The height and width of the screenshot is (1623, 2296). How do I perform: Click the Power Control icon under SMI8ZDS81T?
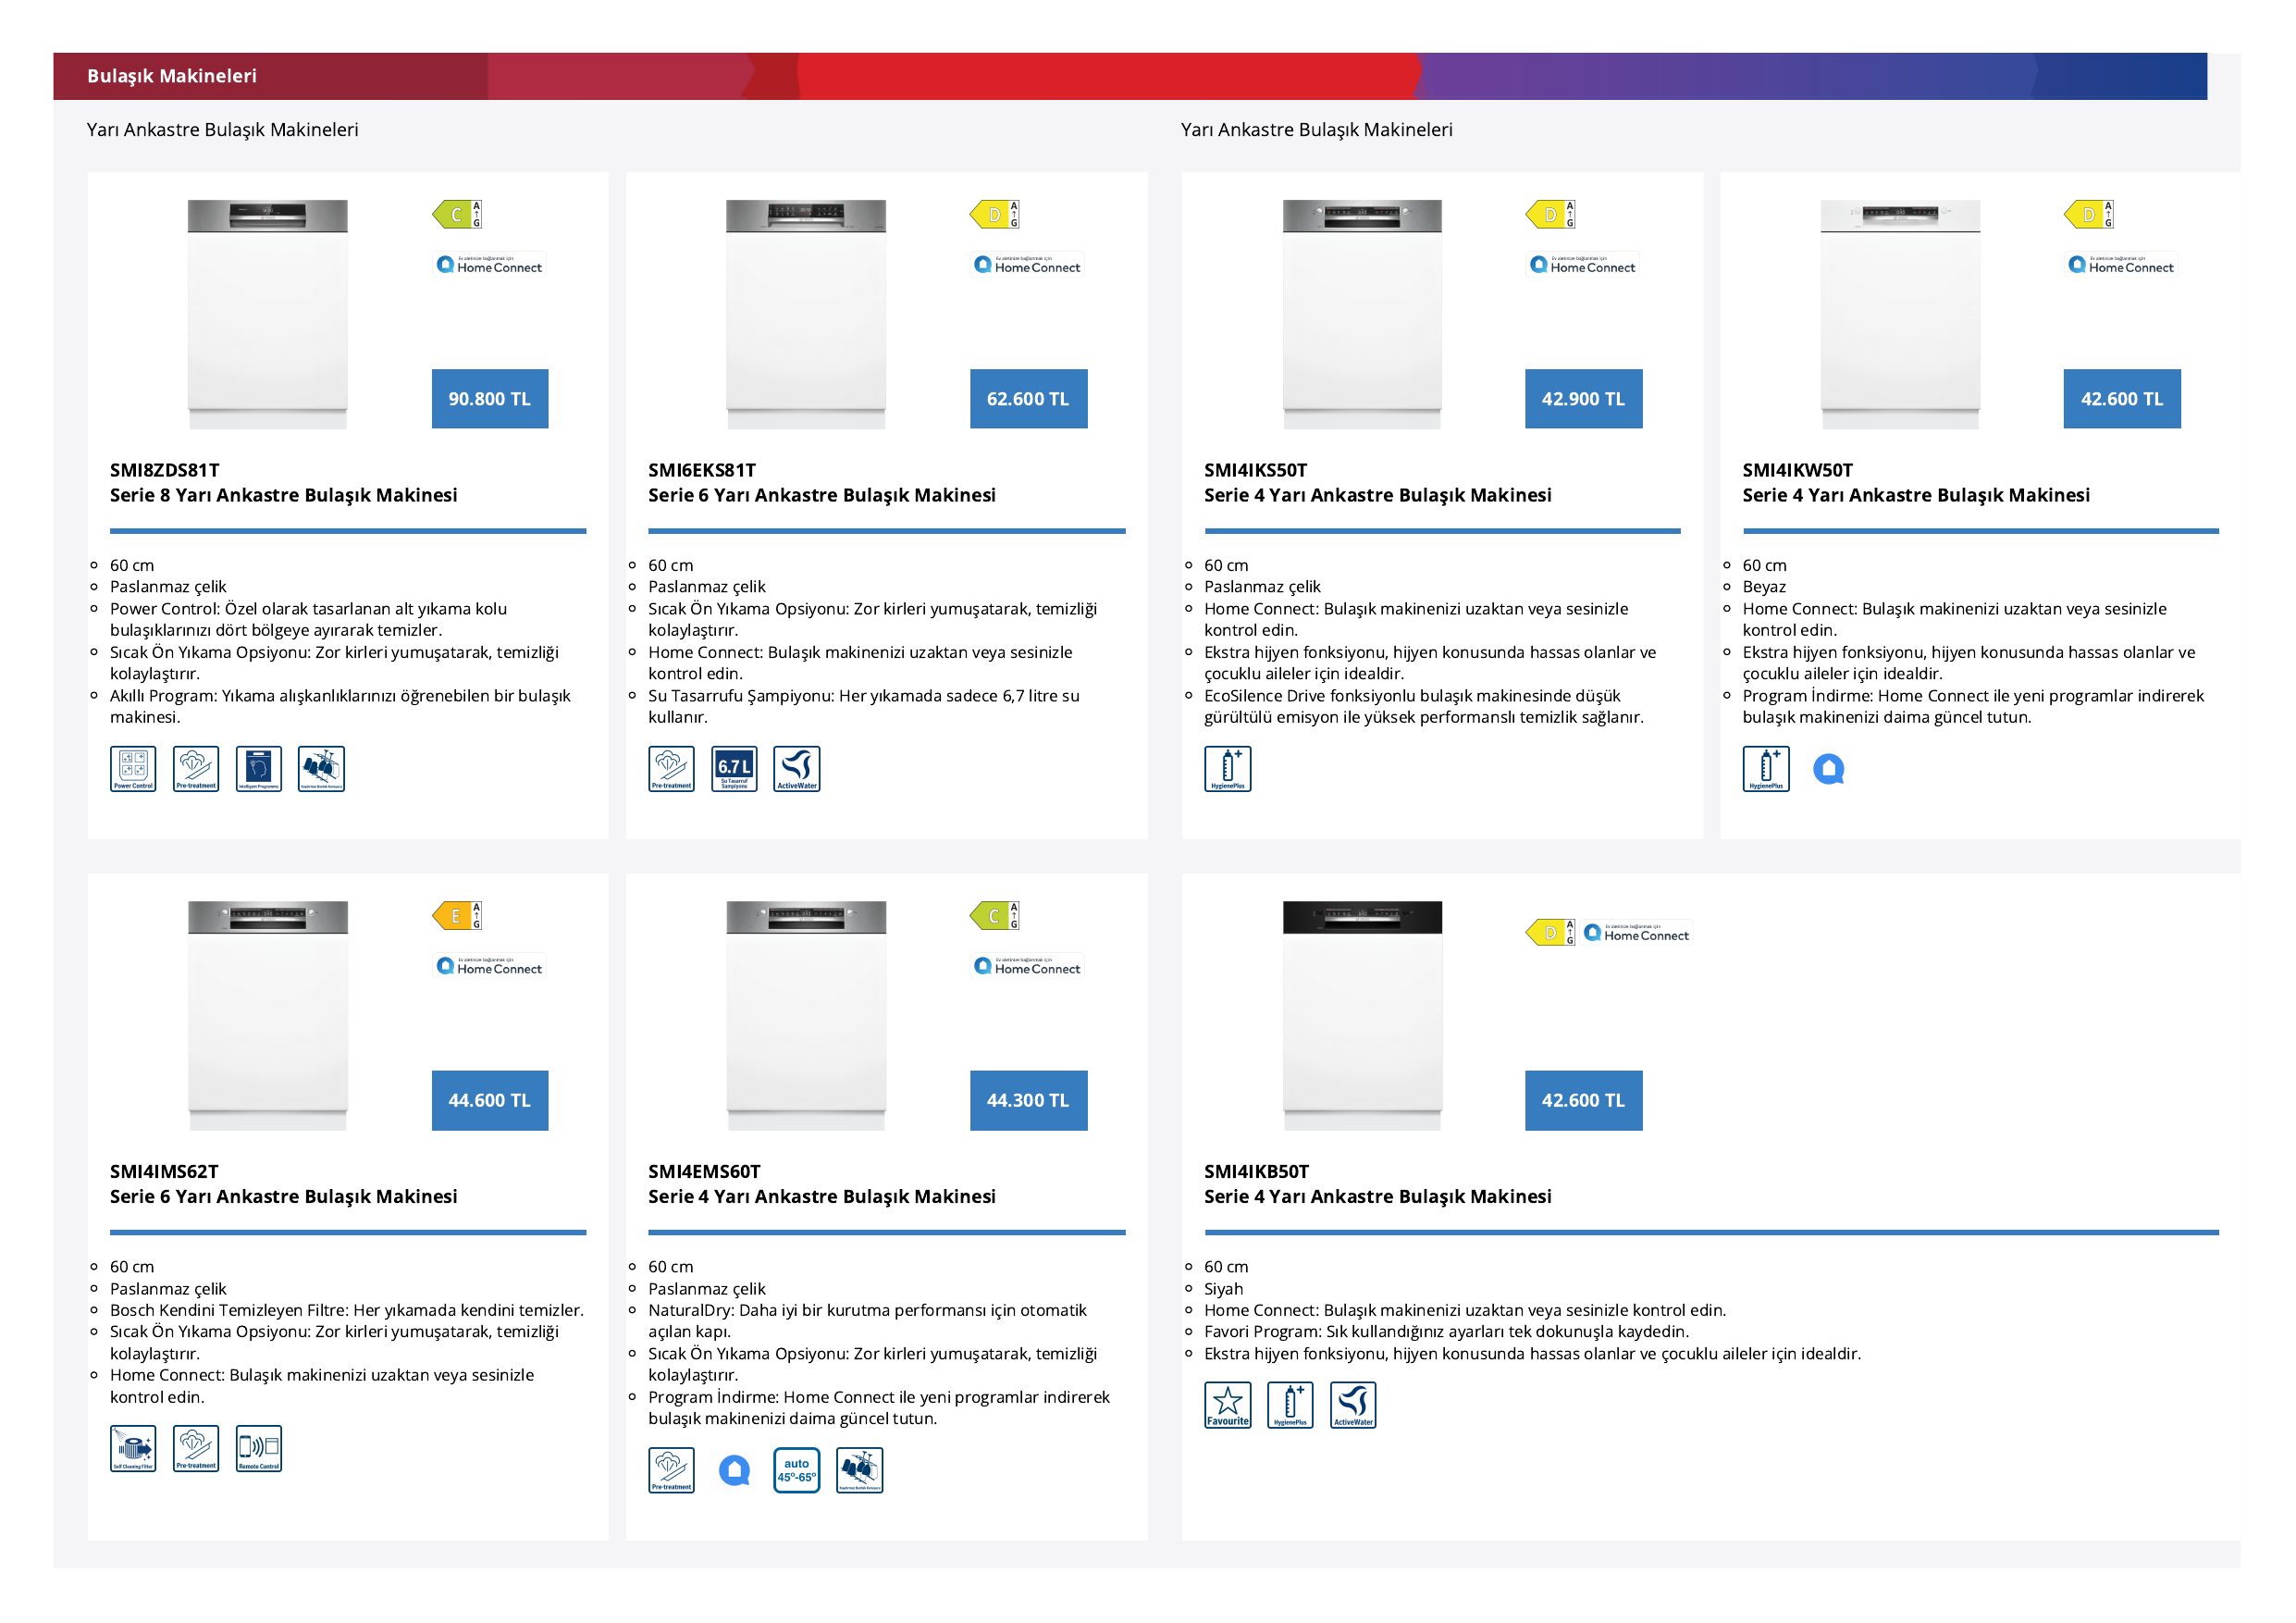[x=133, y=769]
